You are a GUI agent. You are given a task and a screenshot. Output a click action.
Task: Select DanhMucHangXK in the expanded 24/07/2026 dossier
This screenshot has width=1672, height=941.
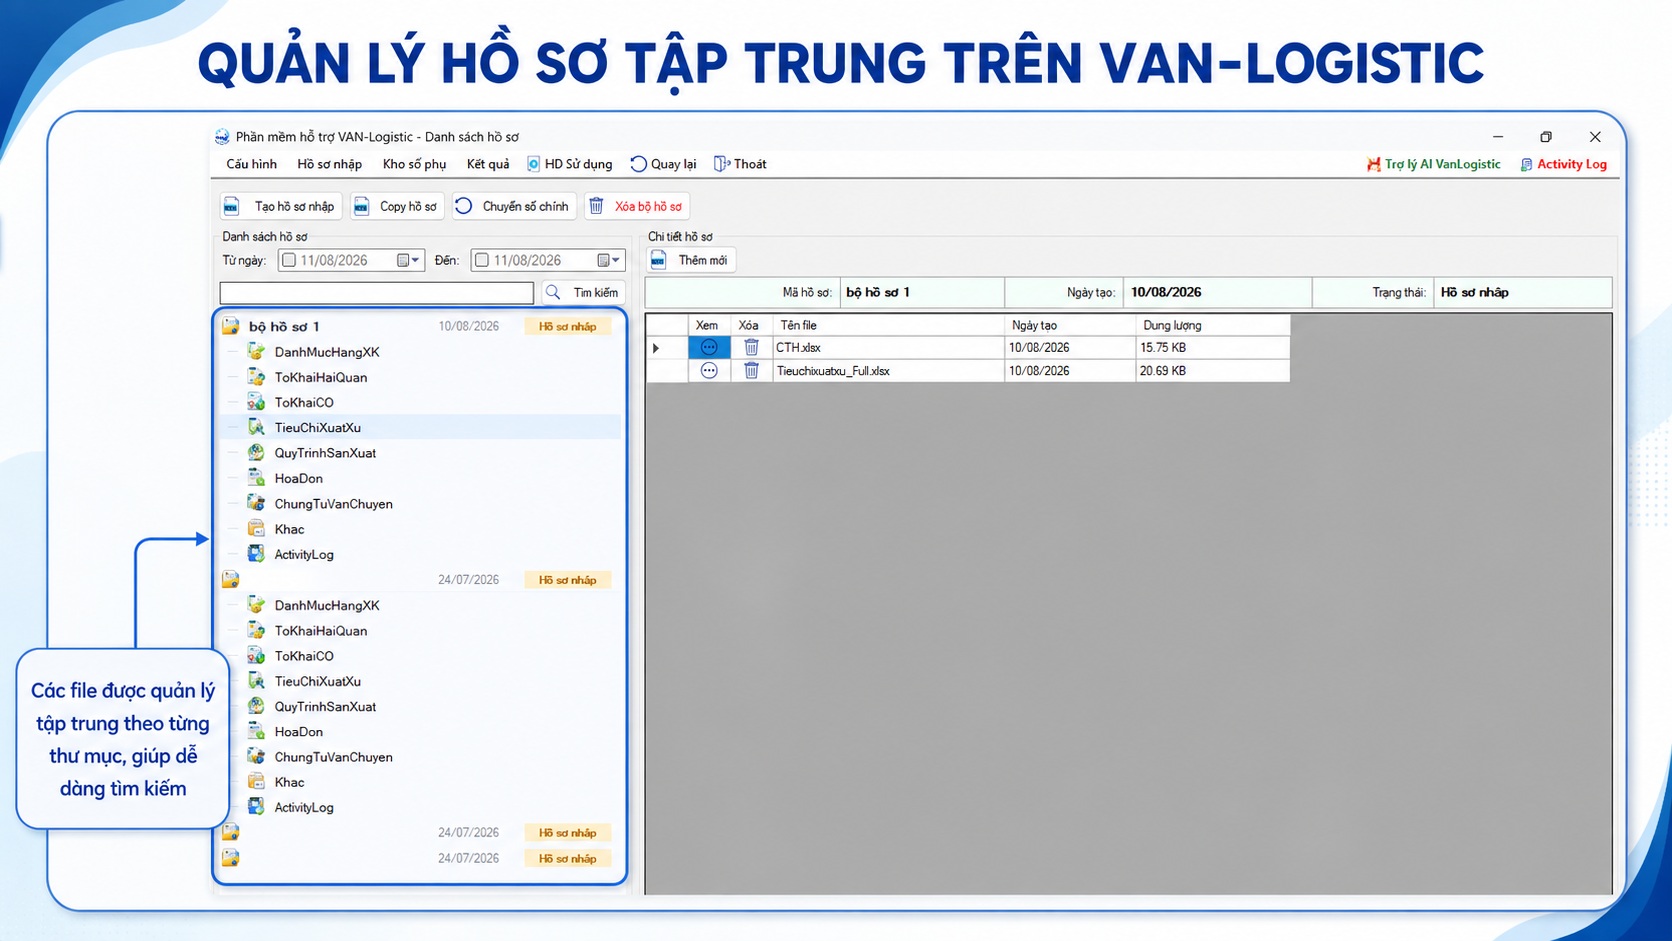click(x=327, y=605)
